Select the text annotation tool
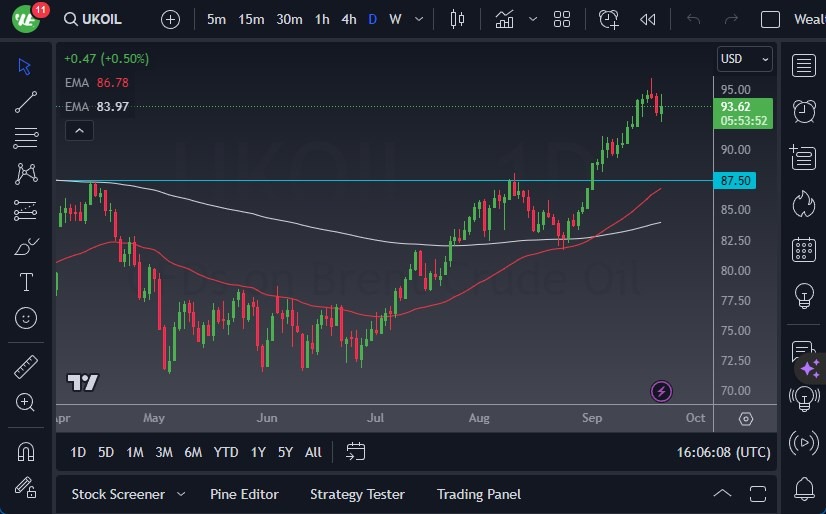 coord(26,282)
